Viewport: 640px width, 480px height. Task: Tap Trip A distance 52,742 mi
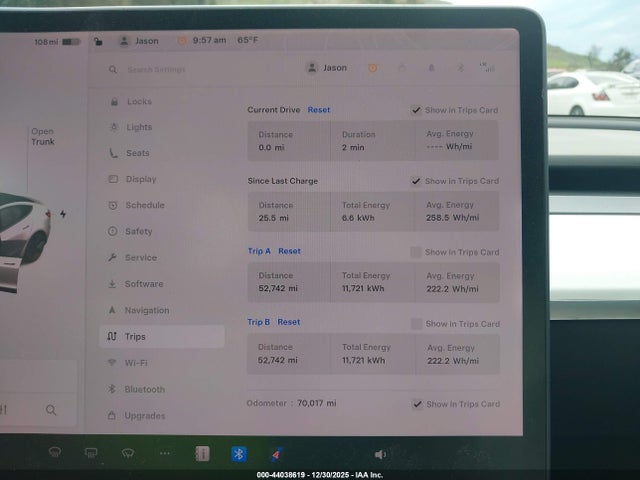pos(278,288)
